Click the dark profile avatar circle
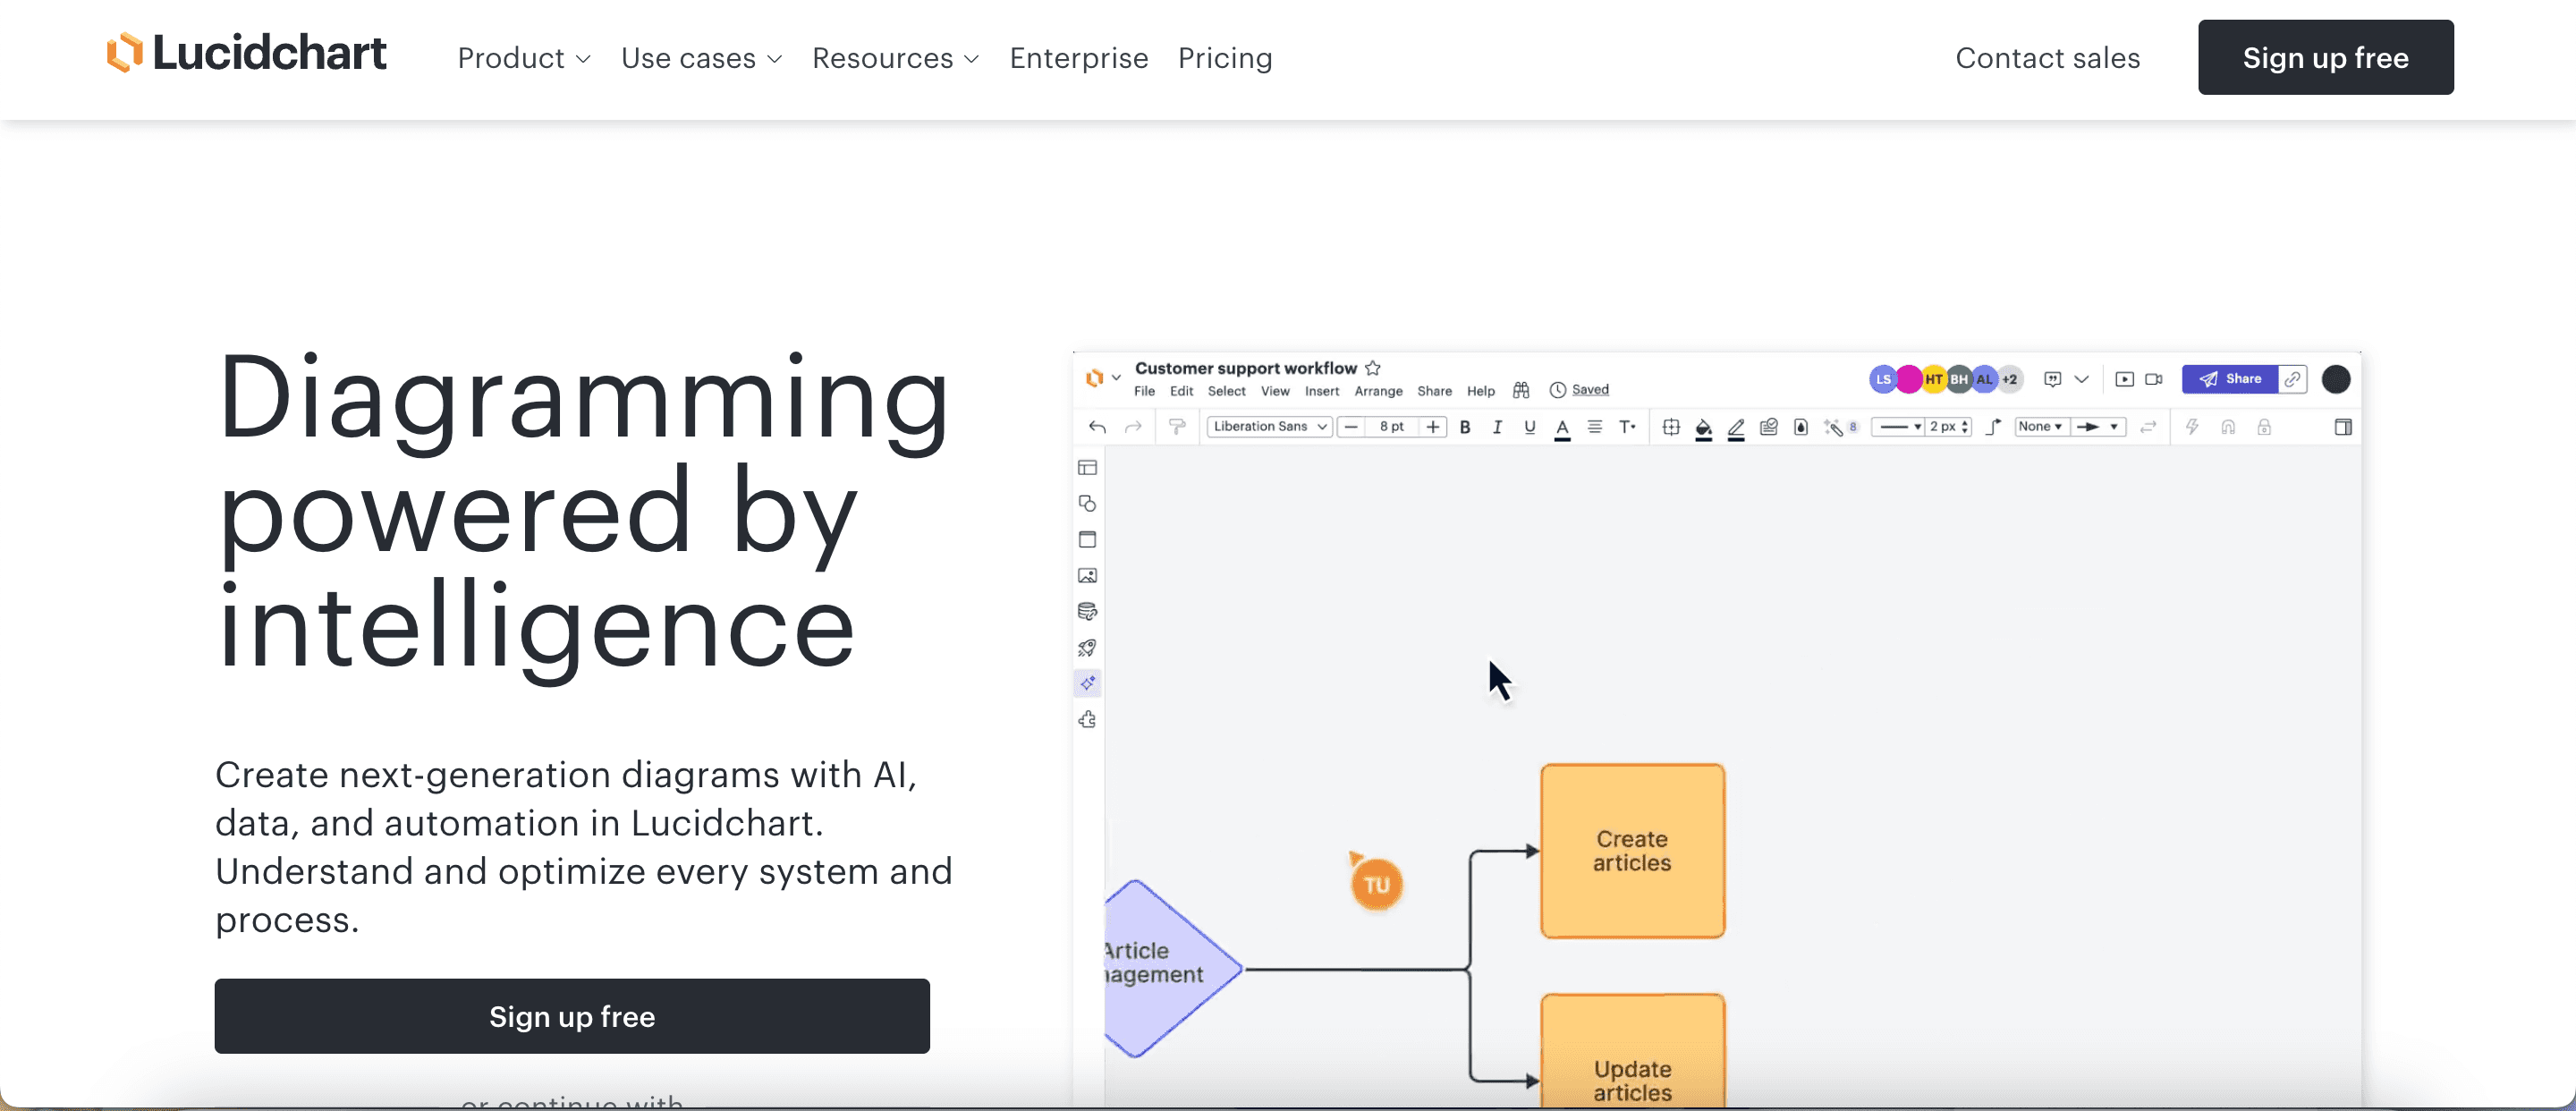The width and height of the screenshot is (2576, 1111). 2336,379
